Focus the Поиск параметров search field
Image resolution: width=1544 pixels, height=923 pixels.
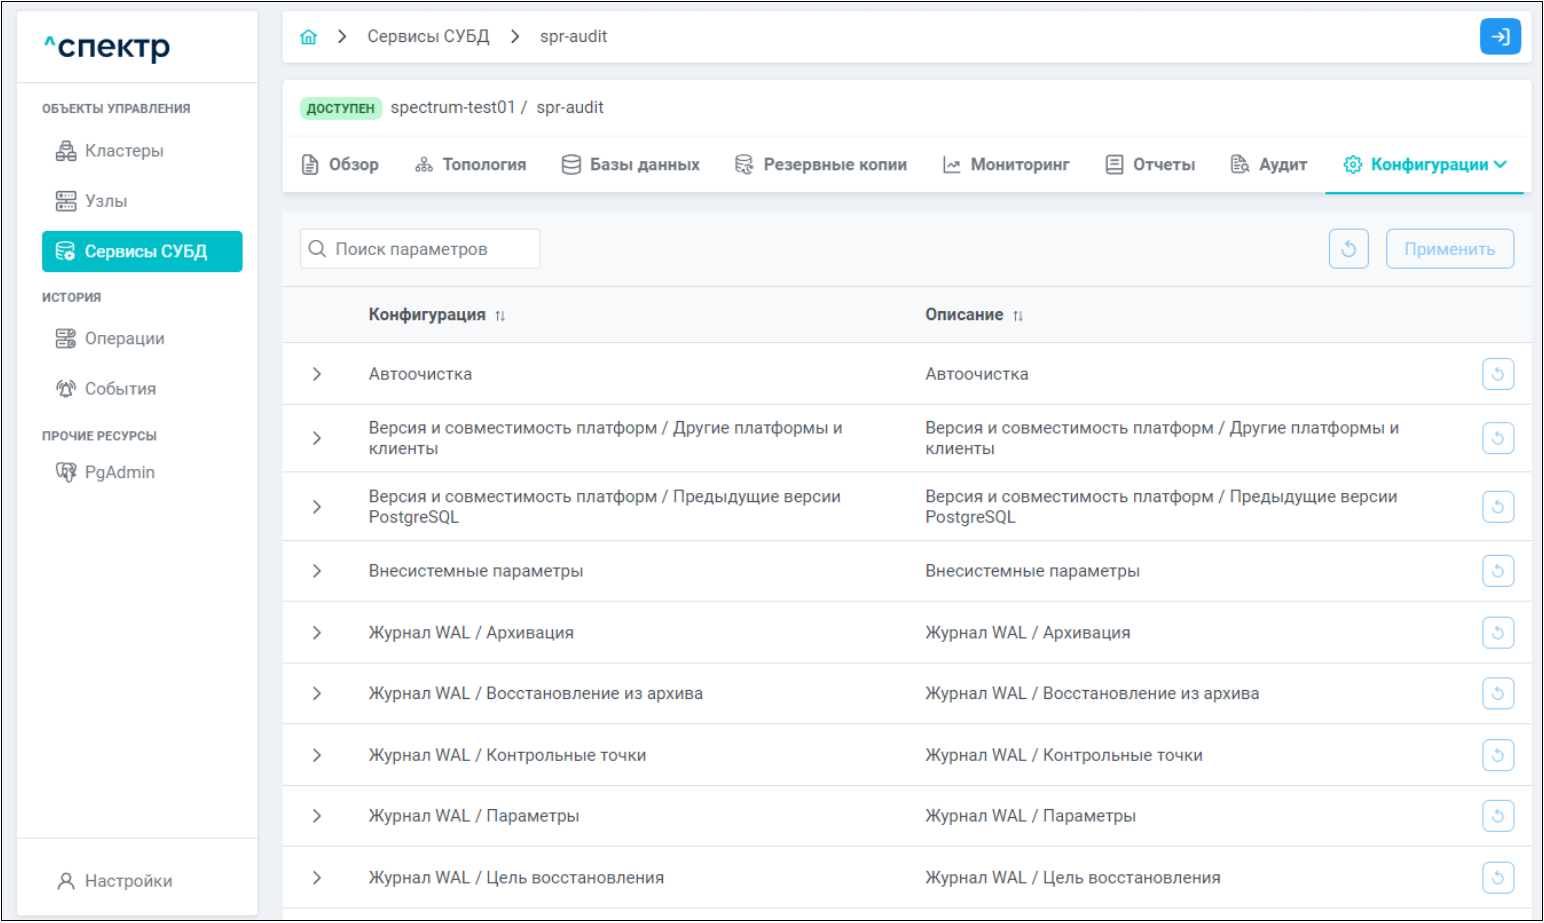430,249
